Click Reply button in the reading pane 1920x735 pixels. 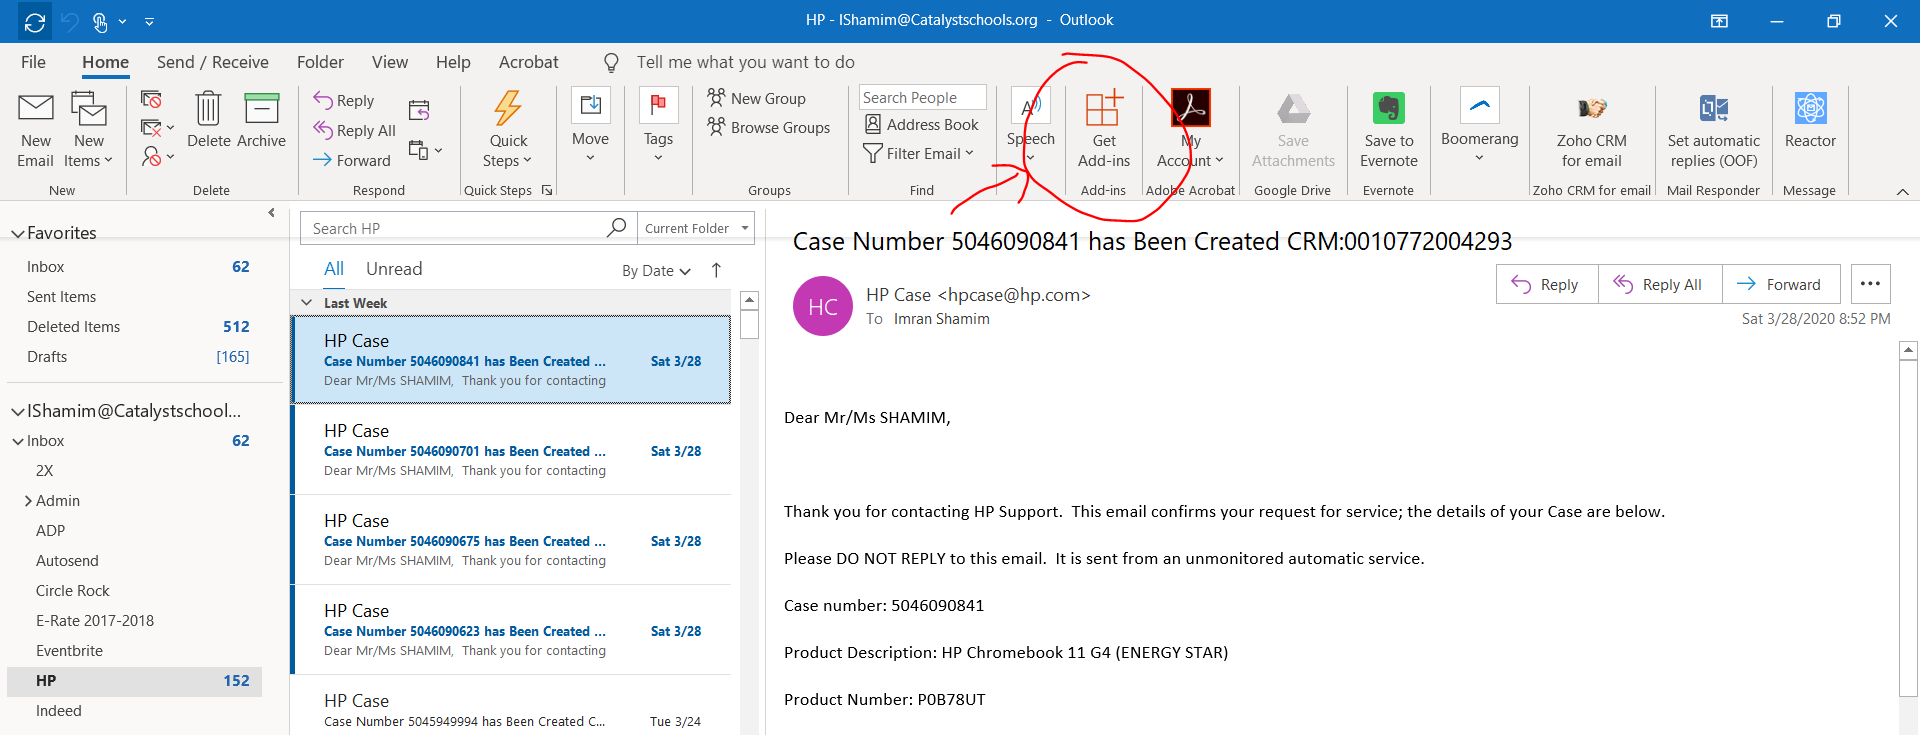(x=1547, y=284)
